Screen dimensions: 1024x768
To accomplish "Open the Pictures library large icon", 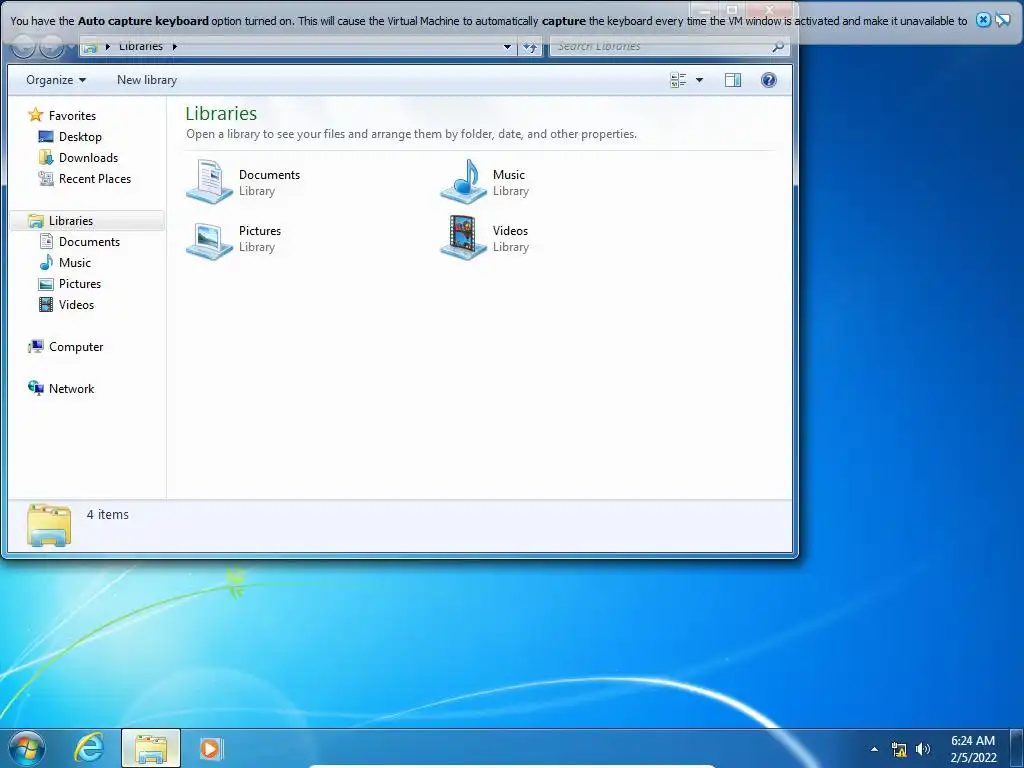I will (x=209, y=239).
